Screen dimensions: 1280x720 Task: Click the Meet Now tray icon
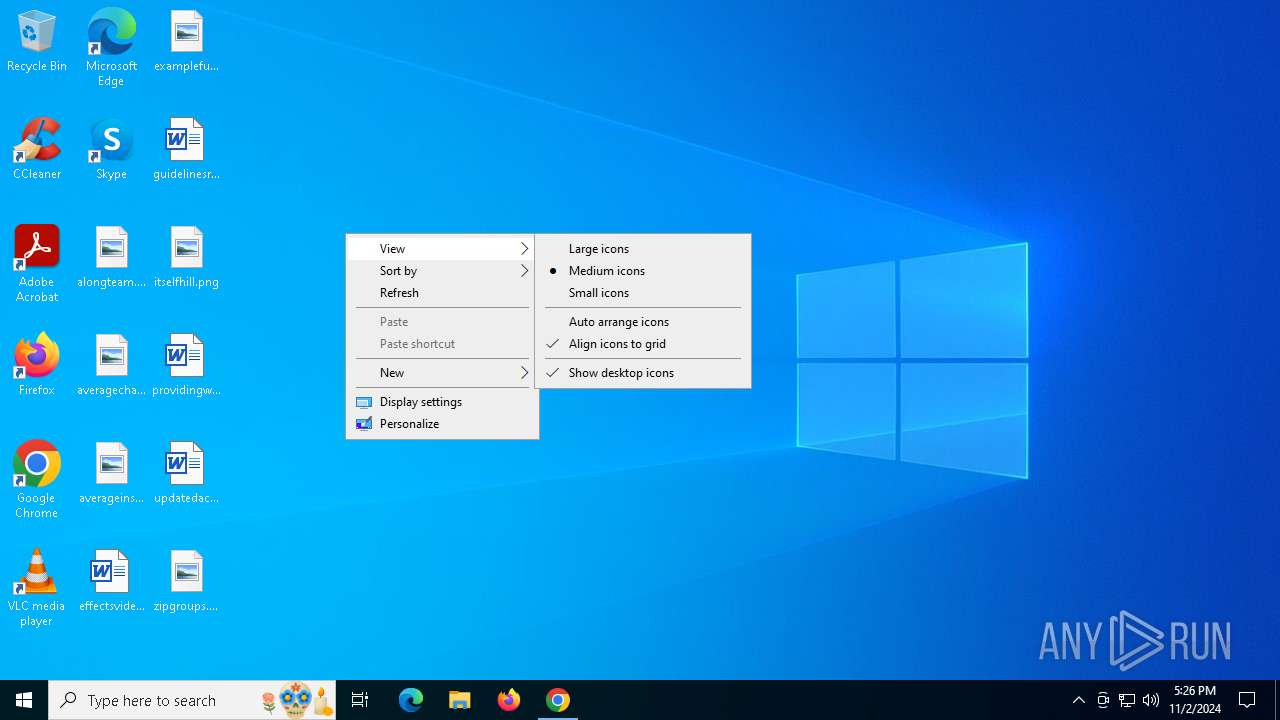click(1103, 700)
